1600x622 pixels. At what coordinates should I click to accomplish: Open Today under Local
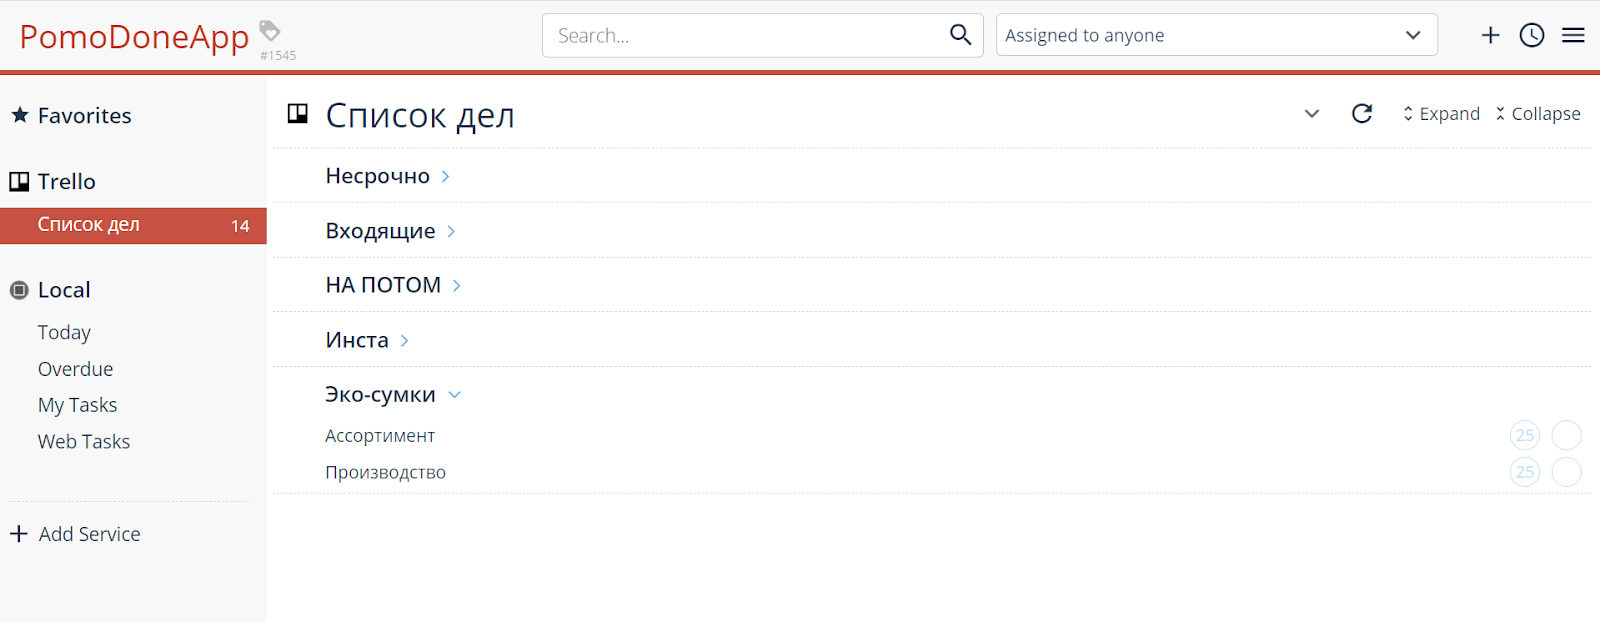click(x=64, y=332)
